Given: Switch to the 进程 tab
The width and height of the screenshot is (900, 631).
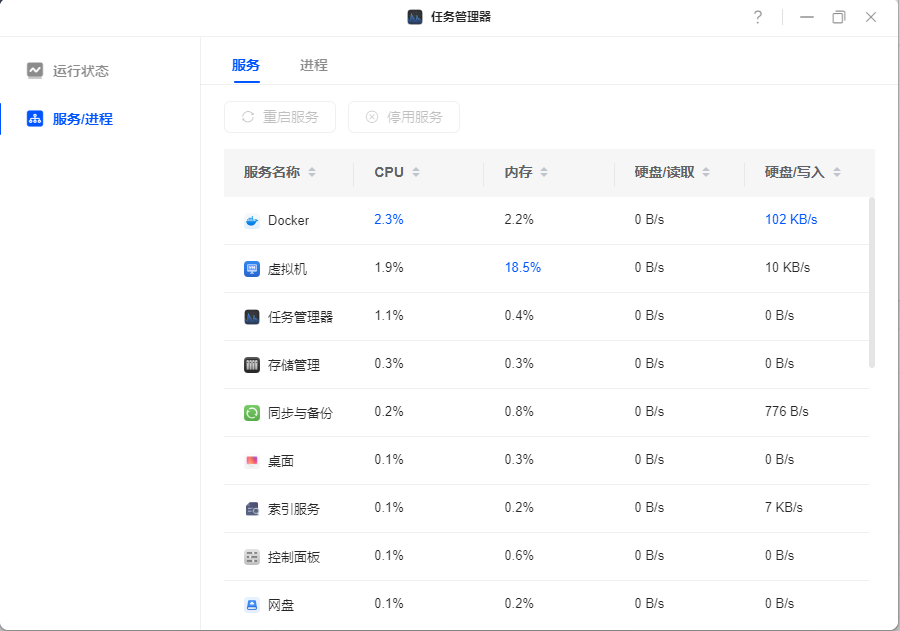Looking at the screenshot, I should click(313, 65).
